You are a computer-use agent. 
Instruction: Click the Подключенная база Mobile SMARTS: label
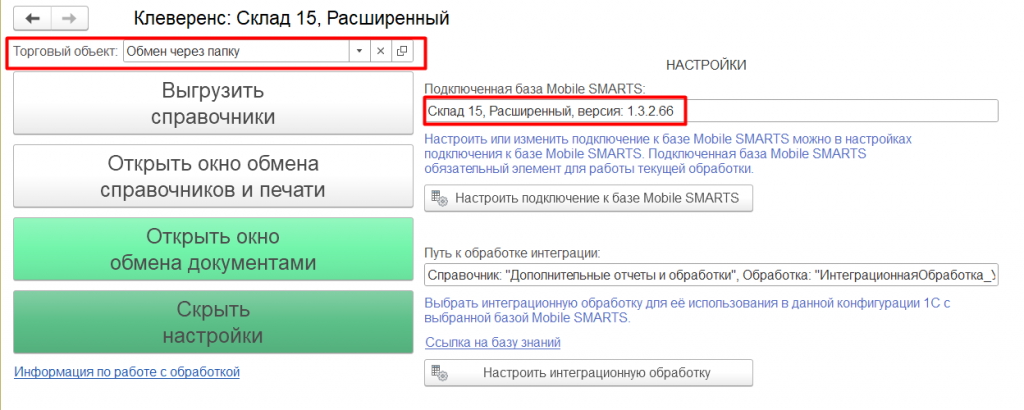535,89
